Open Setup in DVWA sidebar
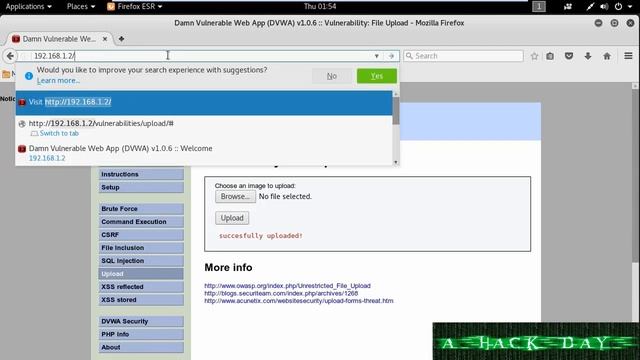Screen dimensions: 640x360 [x=141, y=187]
